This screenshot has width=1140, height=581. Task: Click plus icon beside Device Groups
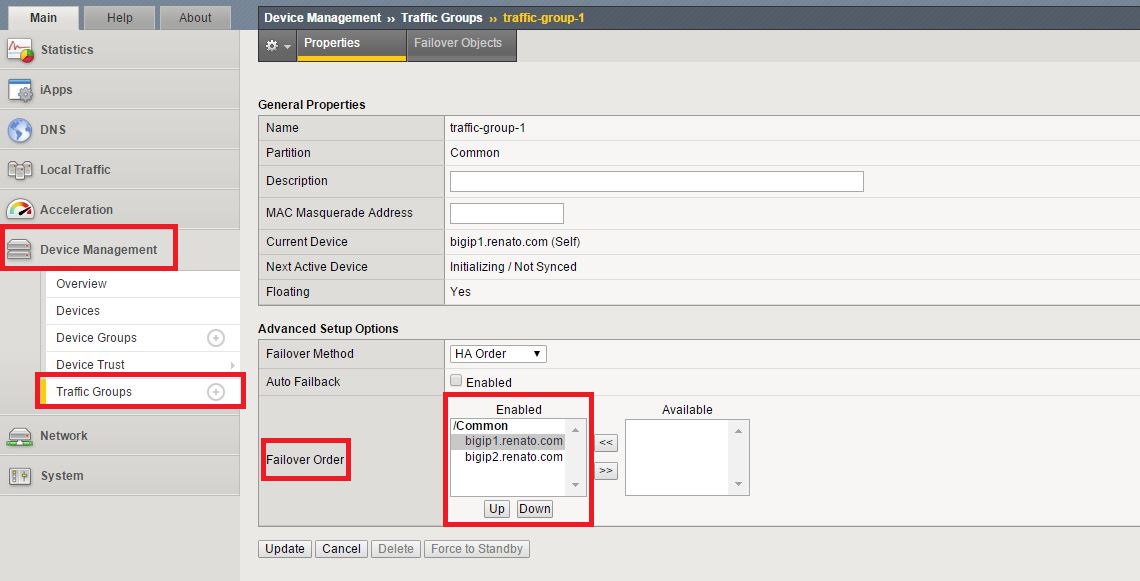click(215, 338)
